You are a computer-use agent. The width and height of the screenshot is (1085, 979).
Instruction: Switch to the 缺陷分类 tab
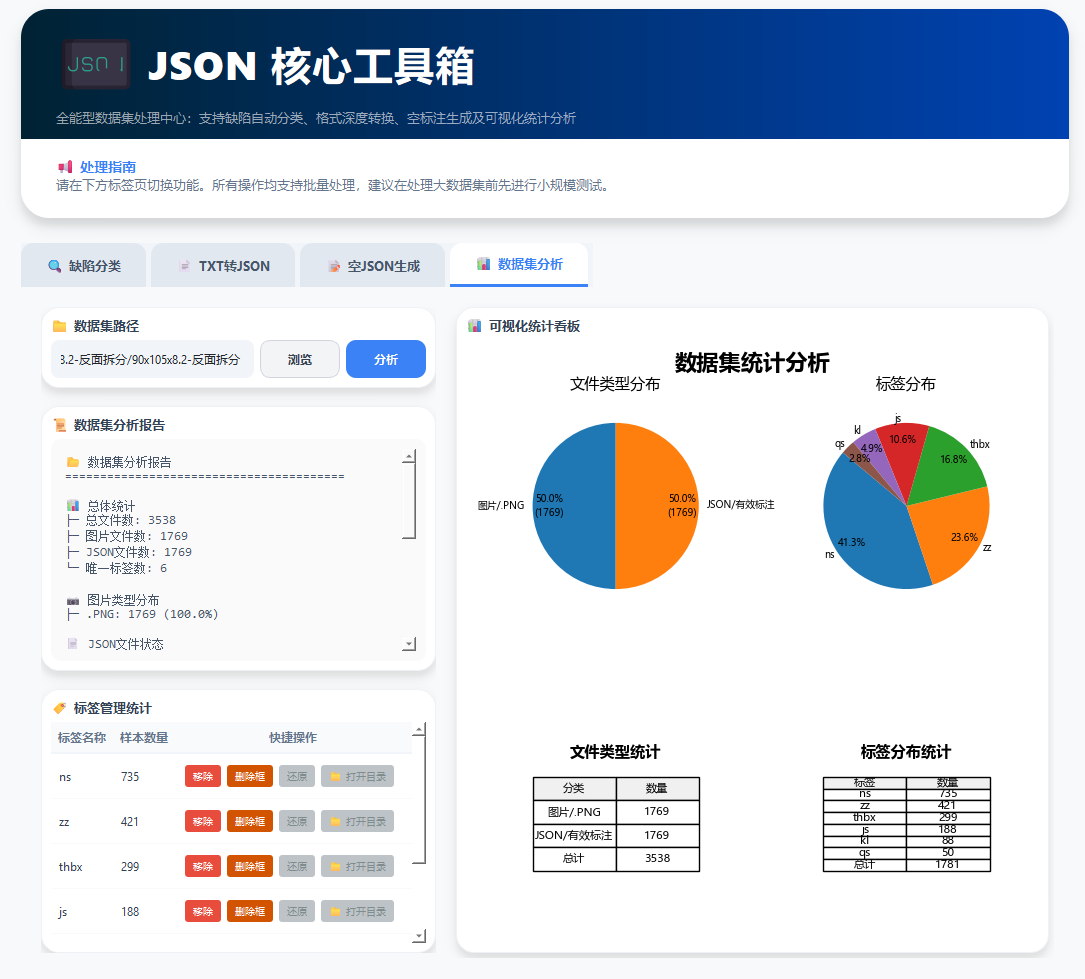pos(84,265)
